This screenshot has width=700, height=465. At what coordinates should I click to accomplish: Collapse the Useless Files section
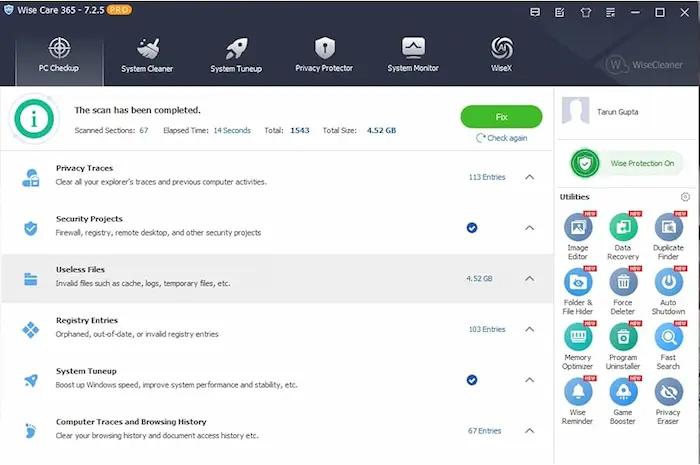pos(529,278)
